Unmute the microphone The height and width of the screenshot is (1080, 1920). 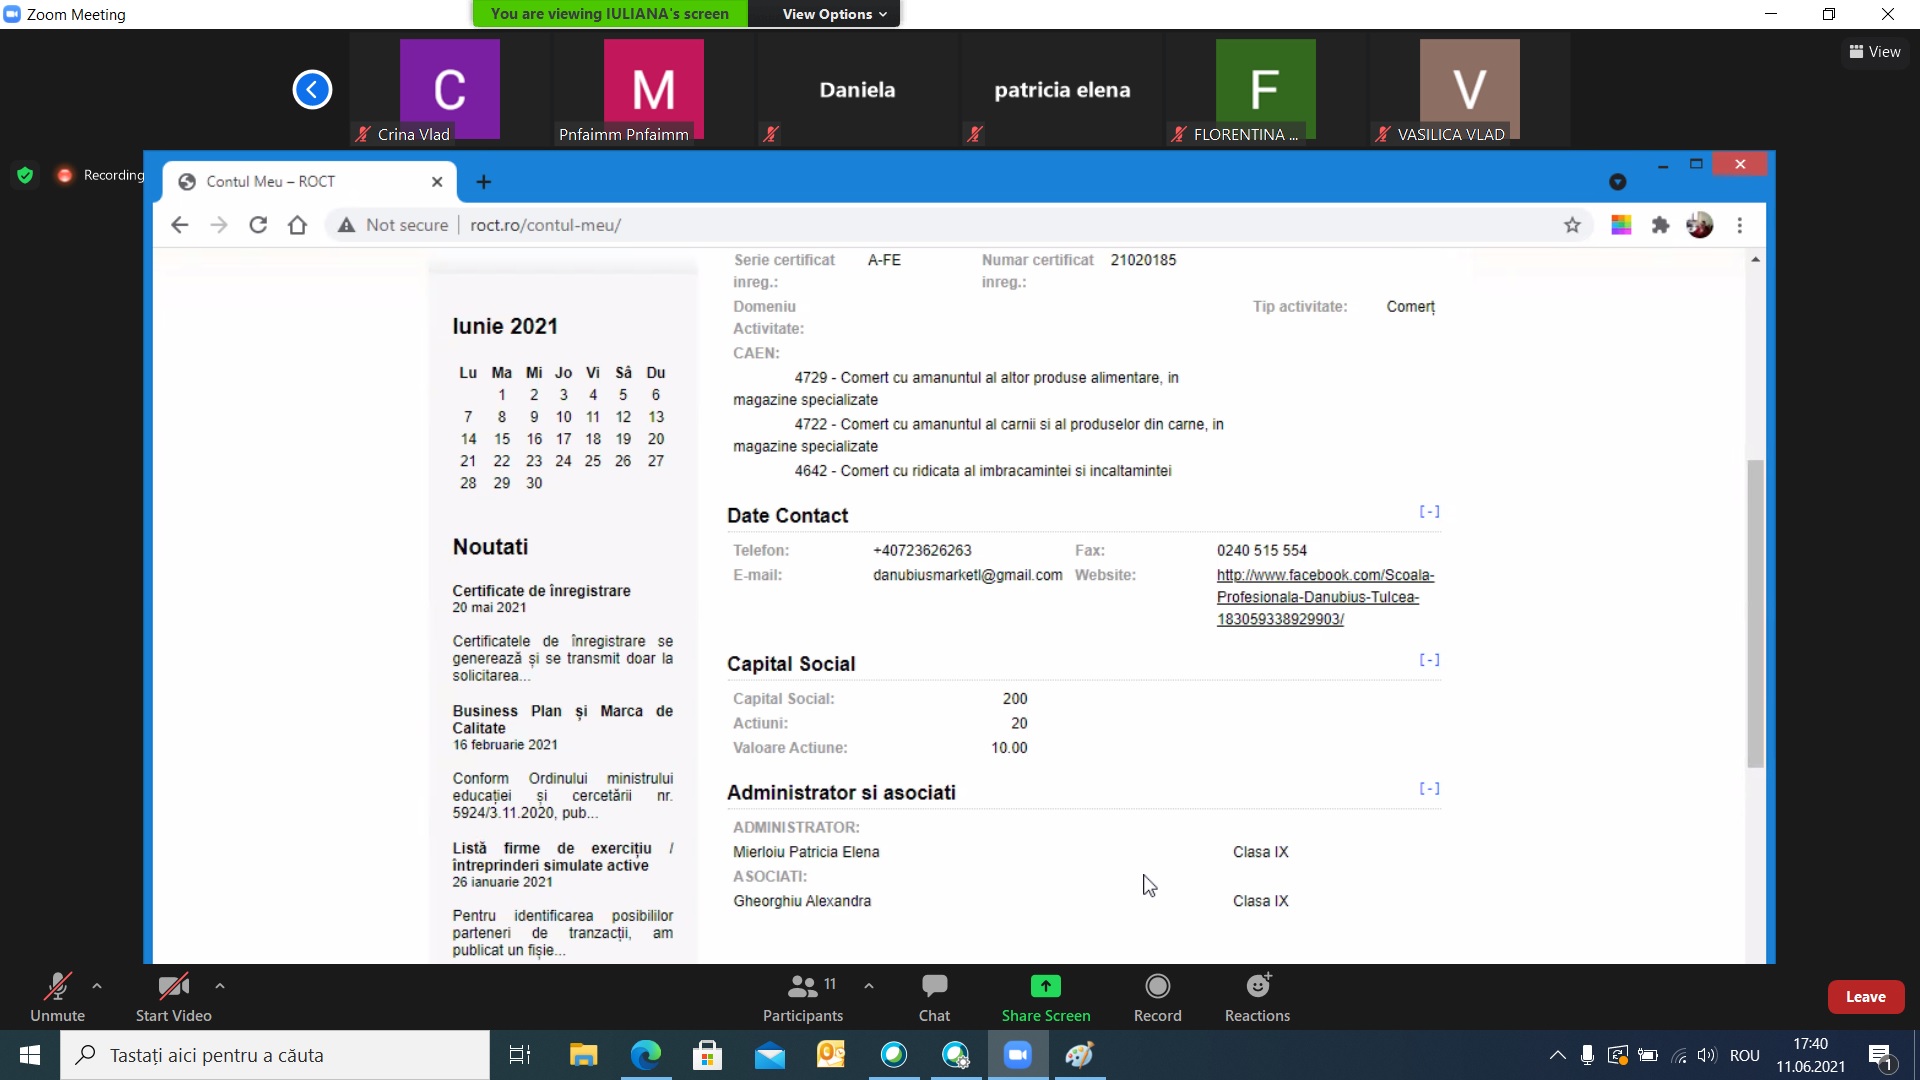tap(57, 987)
